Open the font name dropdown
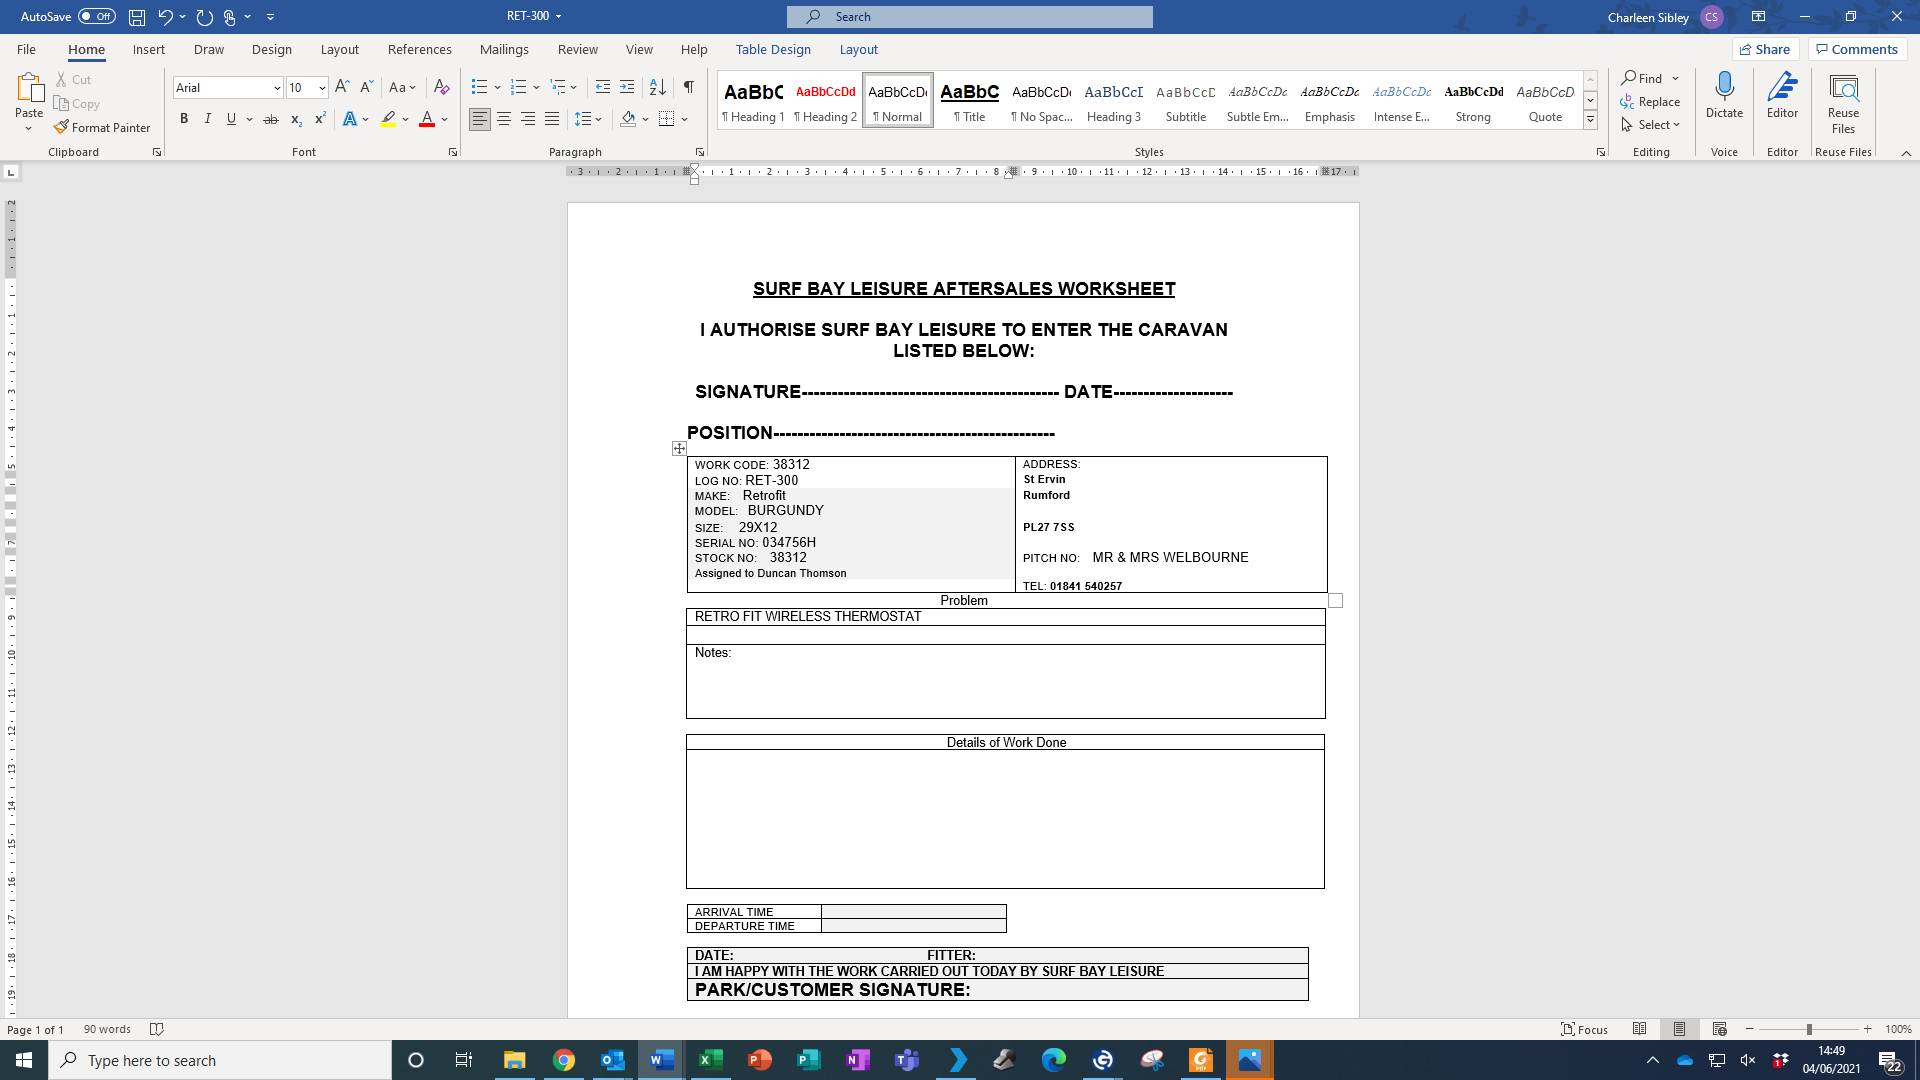Image resolution: width=1920 pixels, height=1080 pixels. pos(277,88)
